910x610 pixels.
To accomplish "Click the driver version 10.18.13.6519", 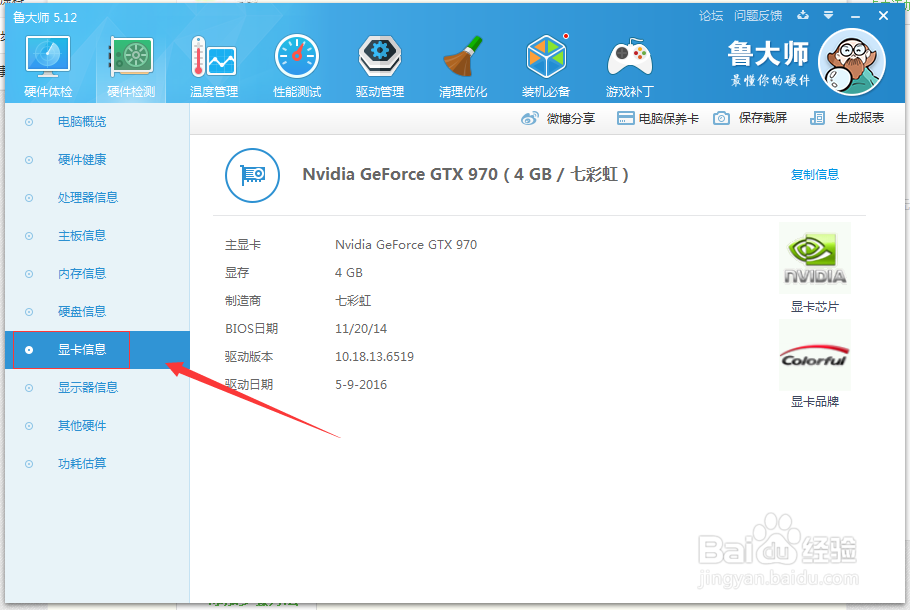I will pyautogui.click(x=374, y=356).
